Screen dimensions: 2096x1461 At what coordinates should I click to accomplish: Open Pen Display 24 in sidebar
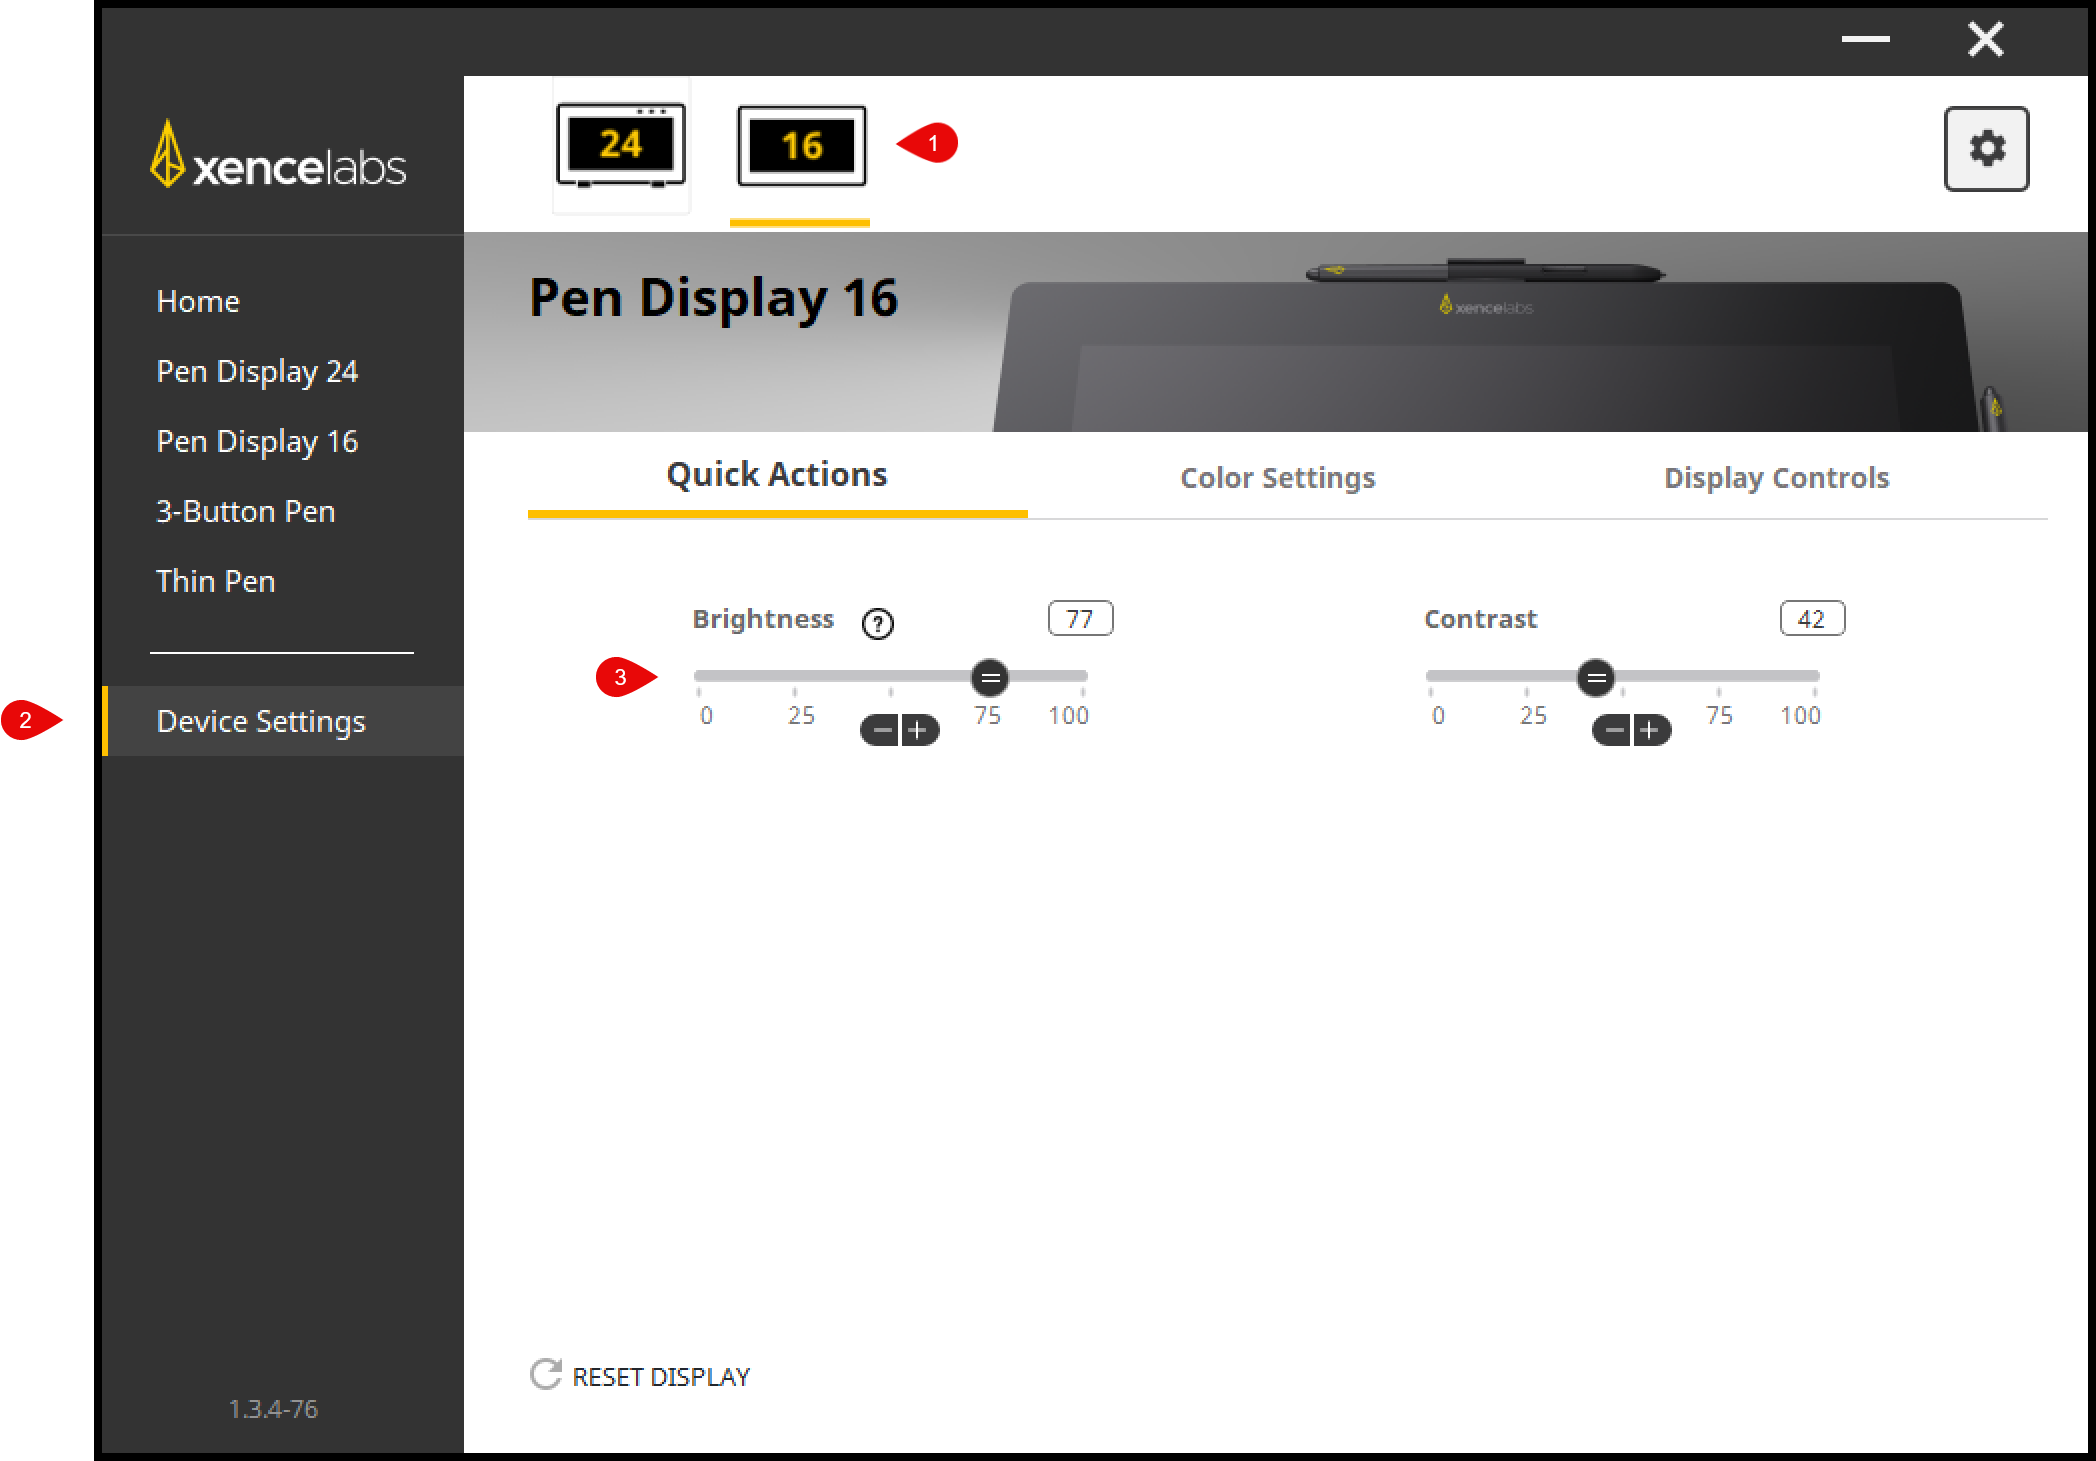257,371
